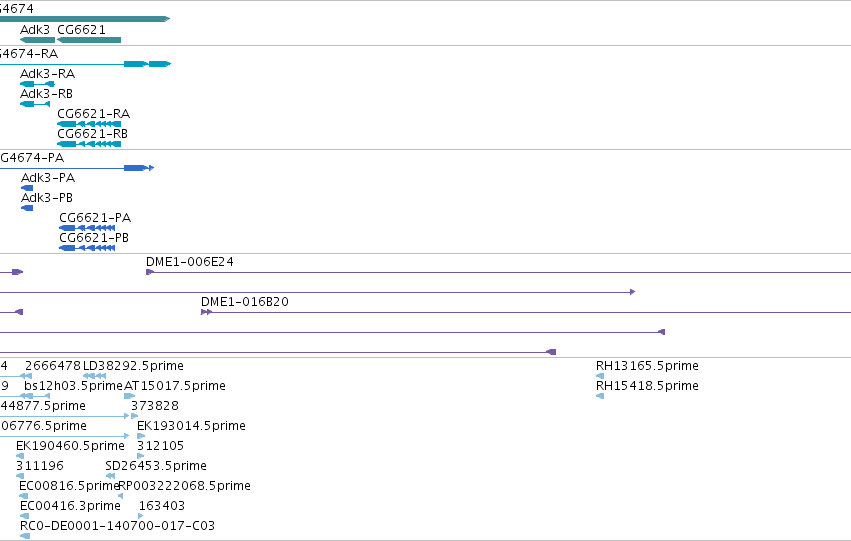Click the Adk3 gene label
This screenshot has width=851, height=541.
click(35, 29)
